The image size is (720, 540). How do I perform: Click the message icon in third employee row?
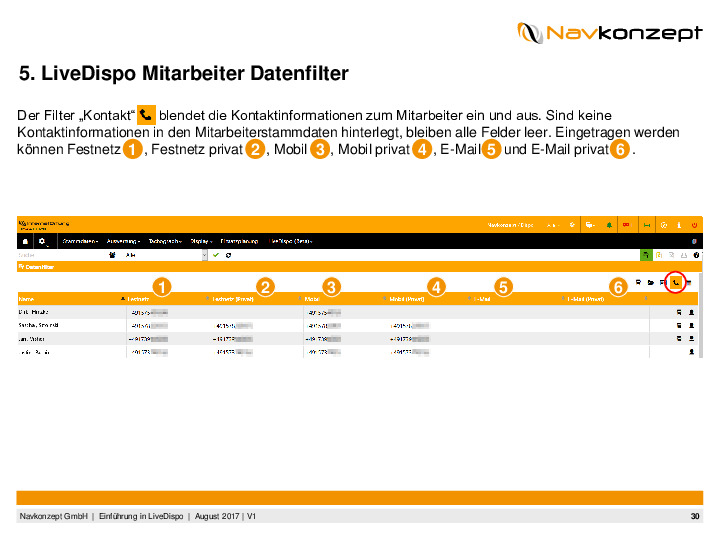[x=679, y=339]
